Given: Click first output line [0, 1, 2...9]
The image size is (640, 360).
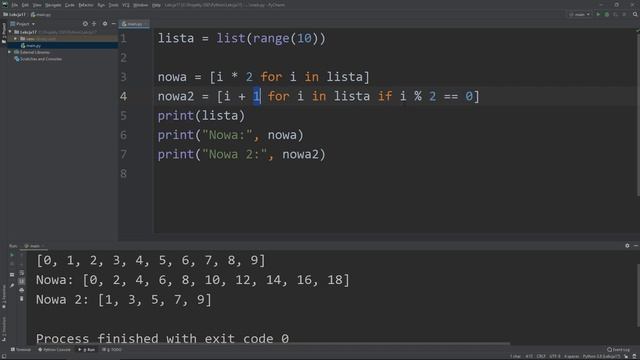Looking at the screenshot, I should [x=151, y=260].
